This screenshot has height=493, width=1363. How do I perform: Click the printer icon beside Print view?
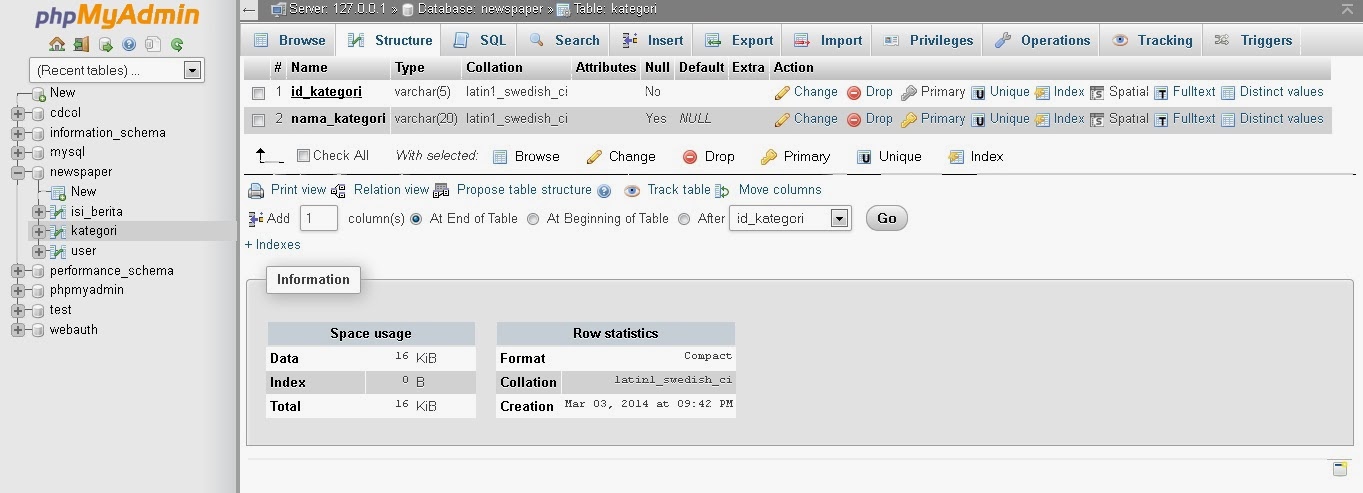[x=256, y=190]
